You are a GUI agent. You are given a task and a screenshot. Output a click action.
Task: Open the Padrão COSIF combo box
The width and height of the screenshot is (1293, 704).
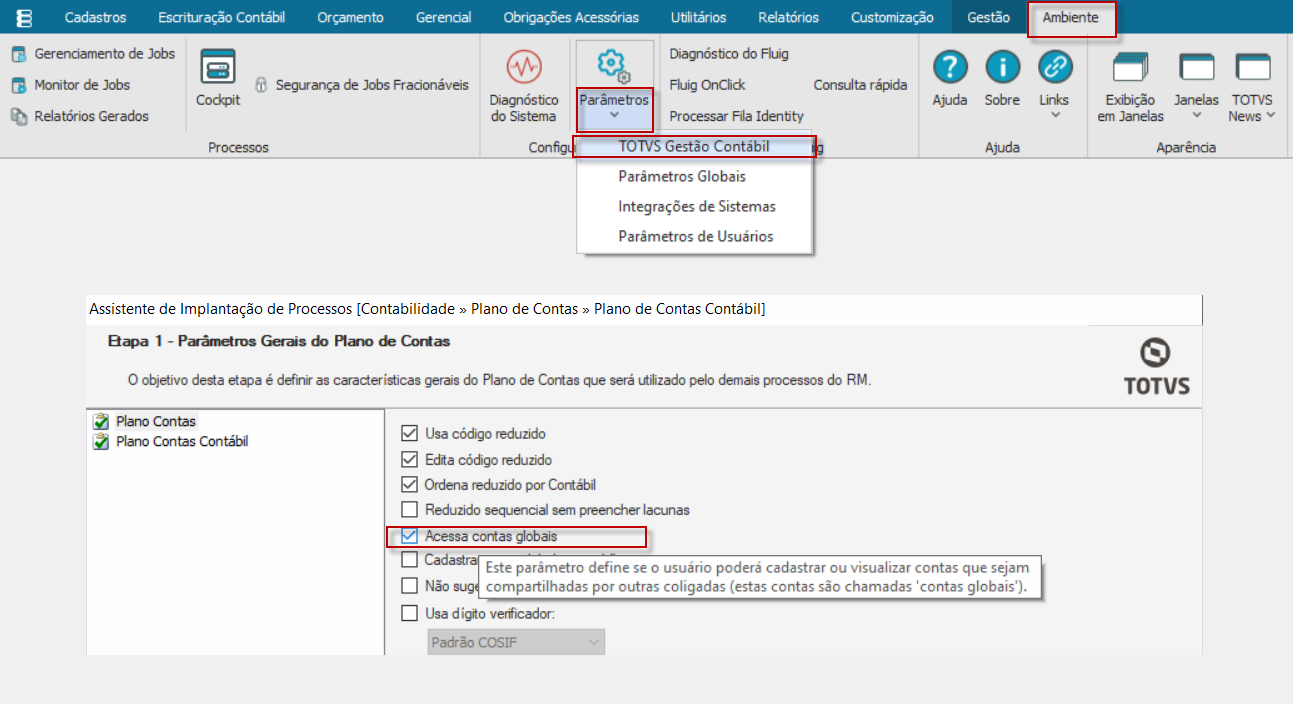tap(516, 642)
